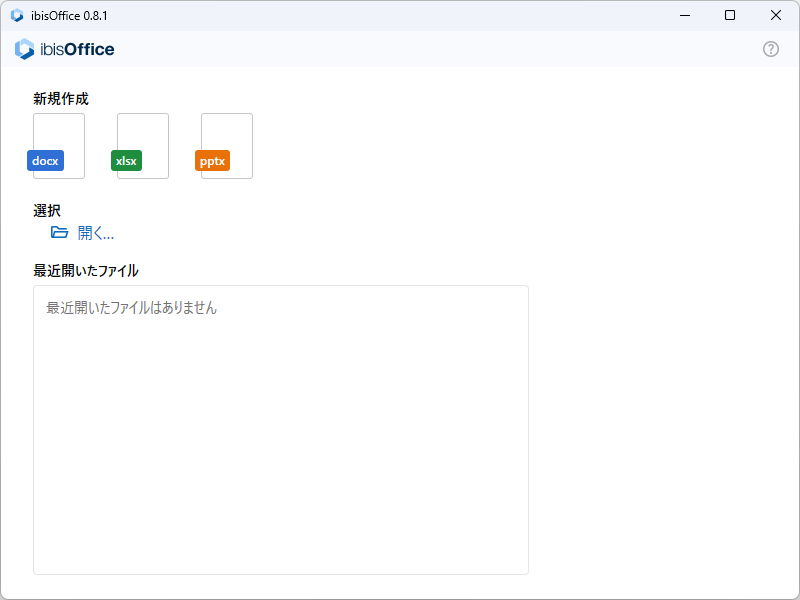The image size is (800, 600).
Task: Click the 開く... link
Action: (x=96, y=233)
